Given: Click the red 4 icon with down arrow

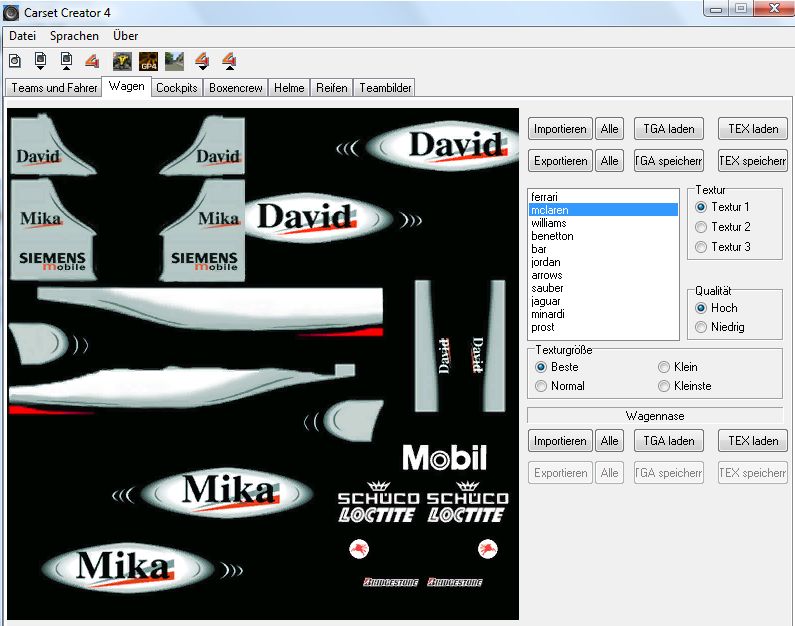Looking at the screenshot, I should pos(201,61).
